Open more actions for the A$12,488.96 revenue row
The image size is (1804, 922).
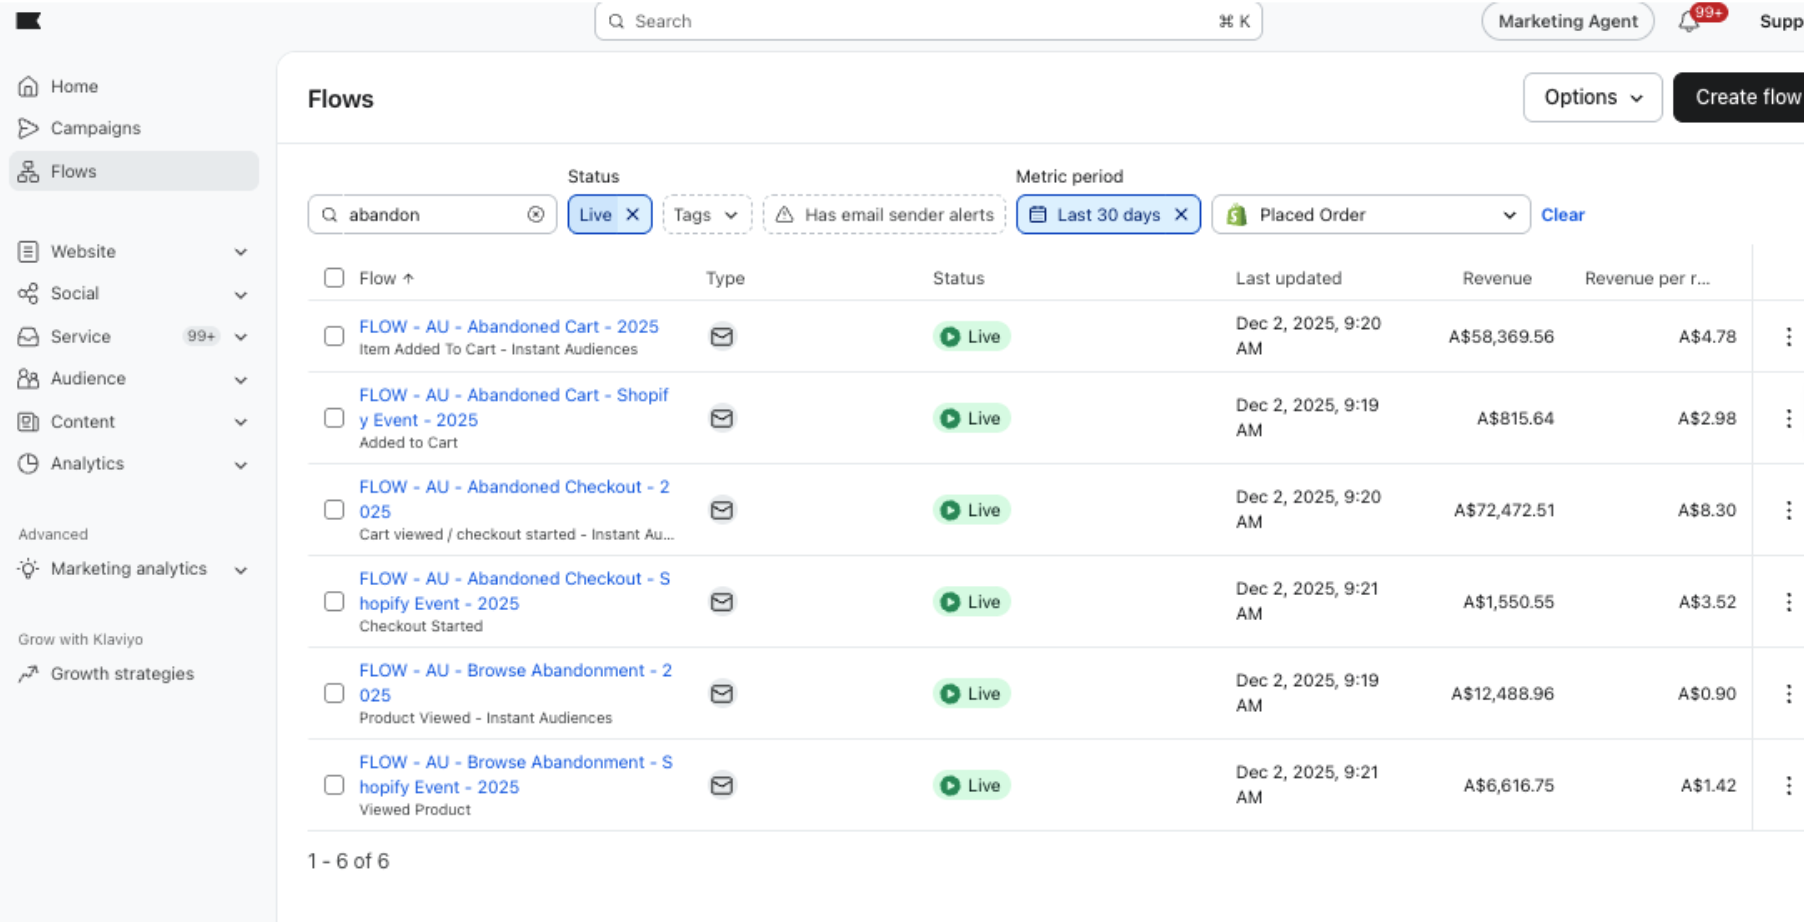[x=1788, y=694]
